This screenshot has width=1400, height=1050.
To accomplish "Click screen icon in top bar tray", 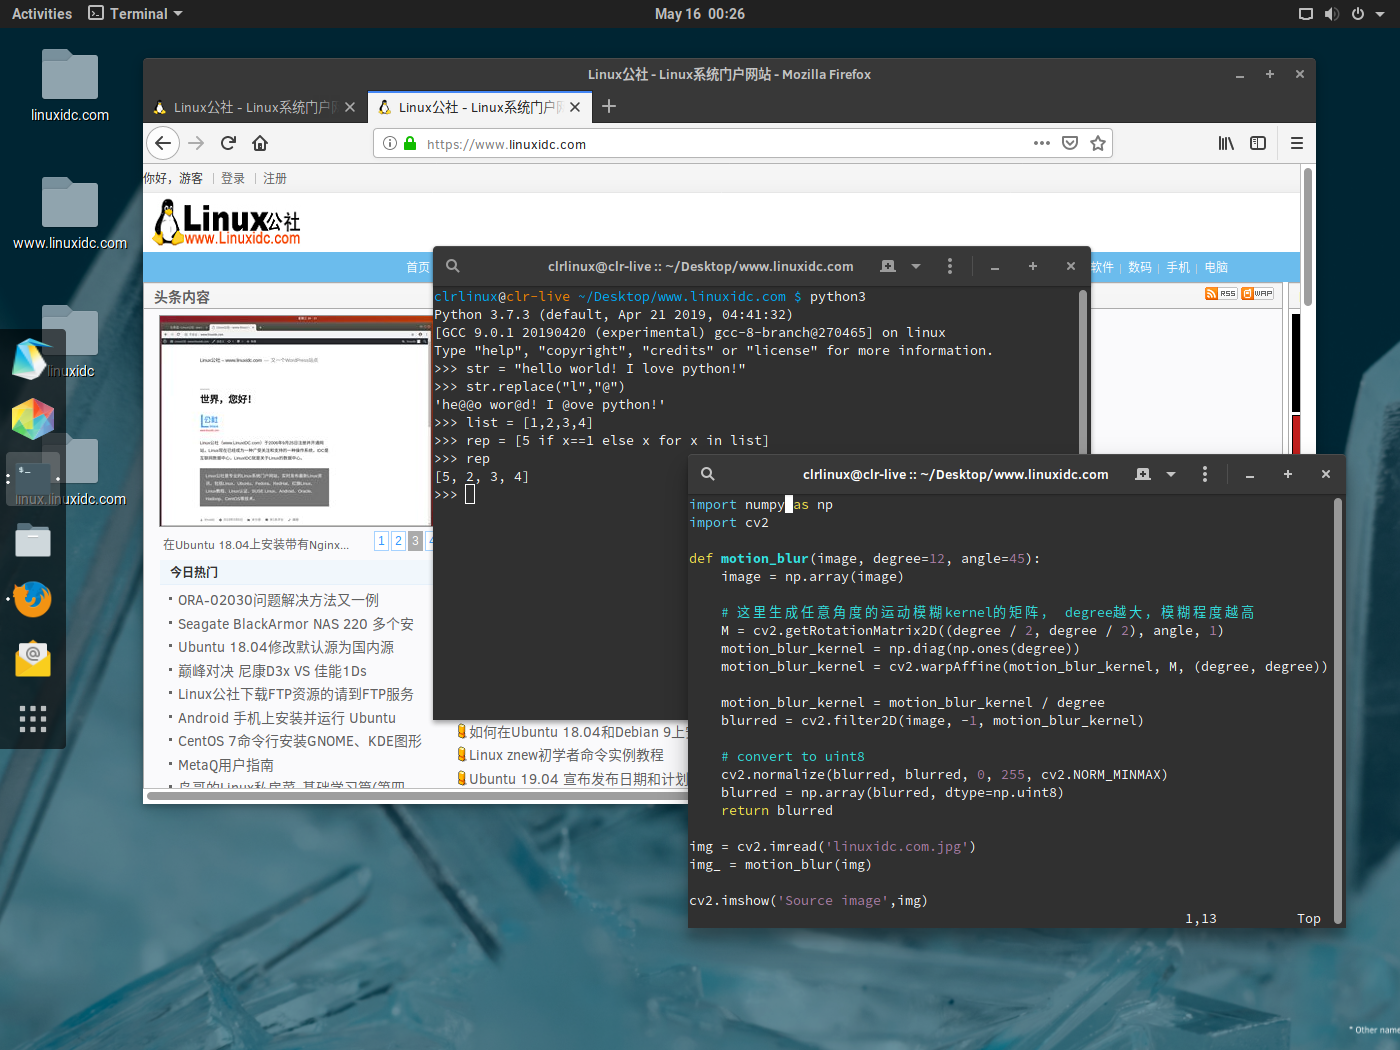I will (x=1305, y=14).
